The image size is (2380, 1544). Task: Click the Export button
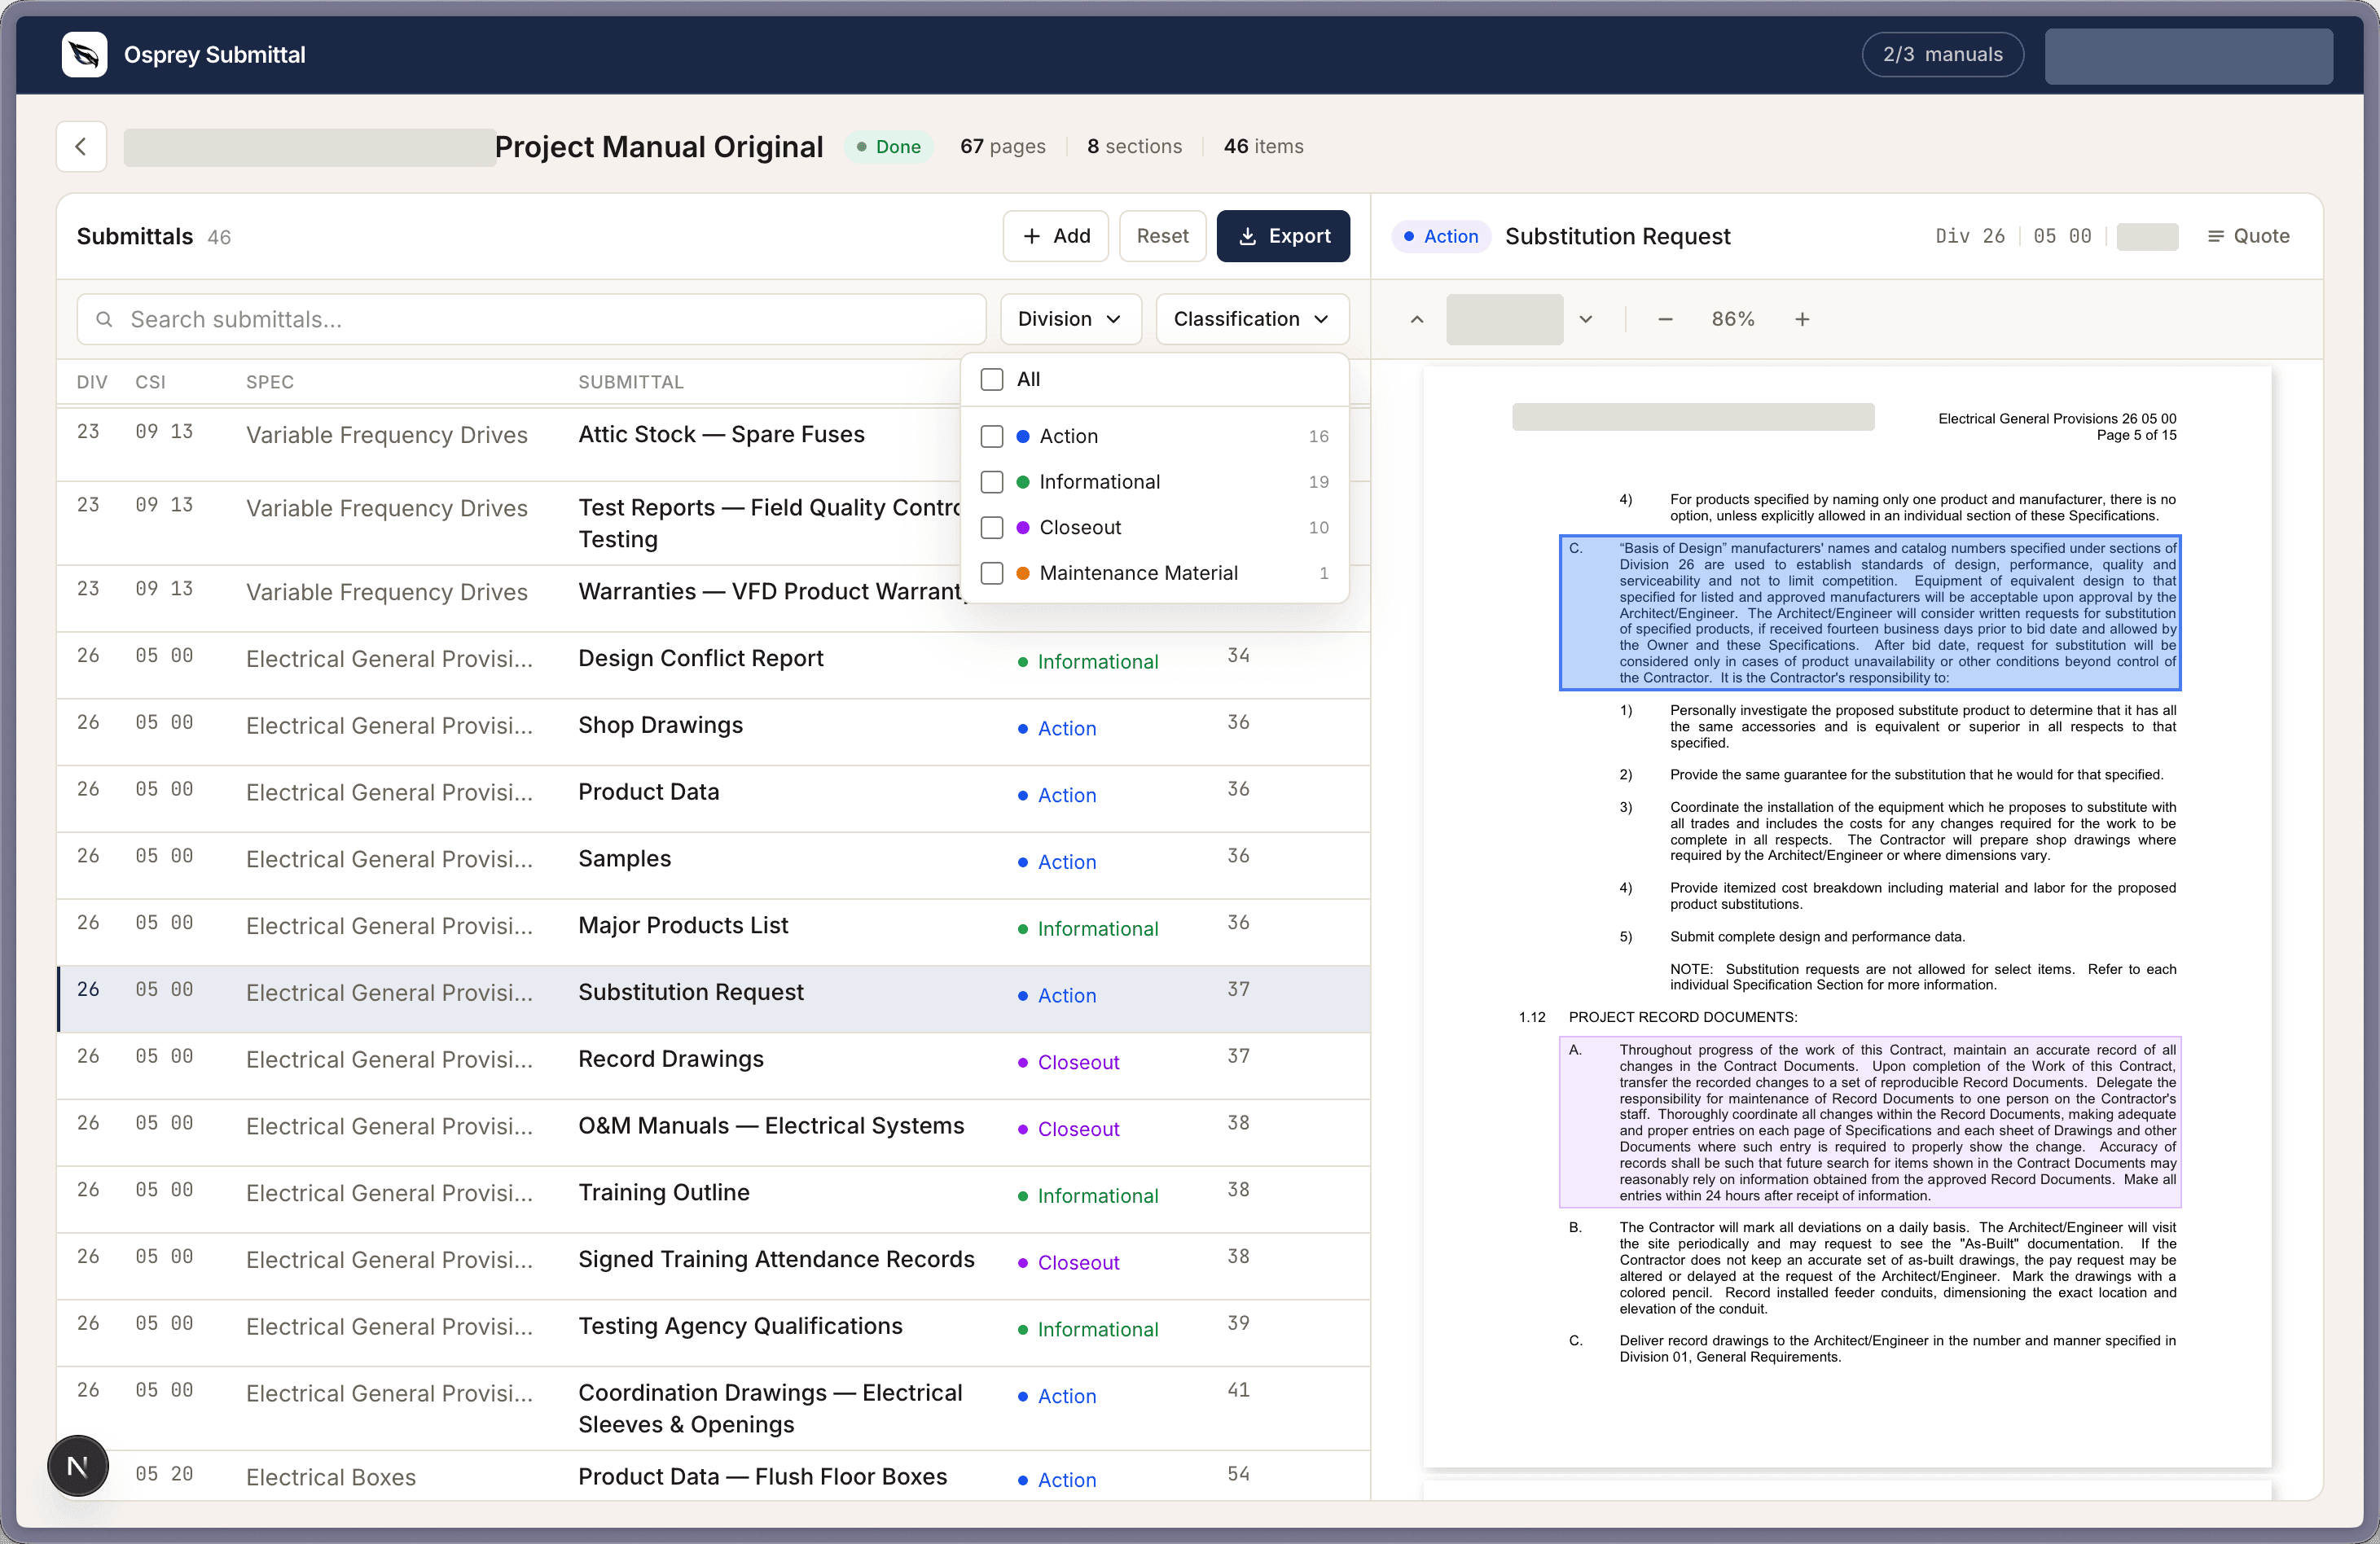pos(1283,236)
